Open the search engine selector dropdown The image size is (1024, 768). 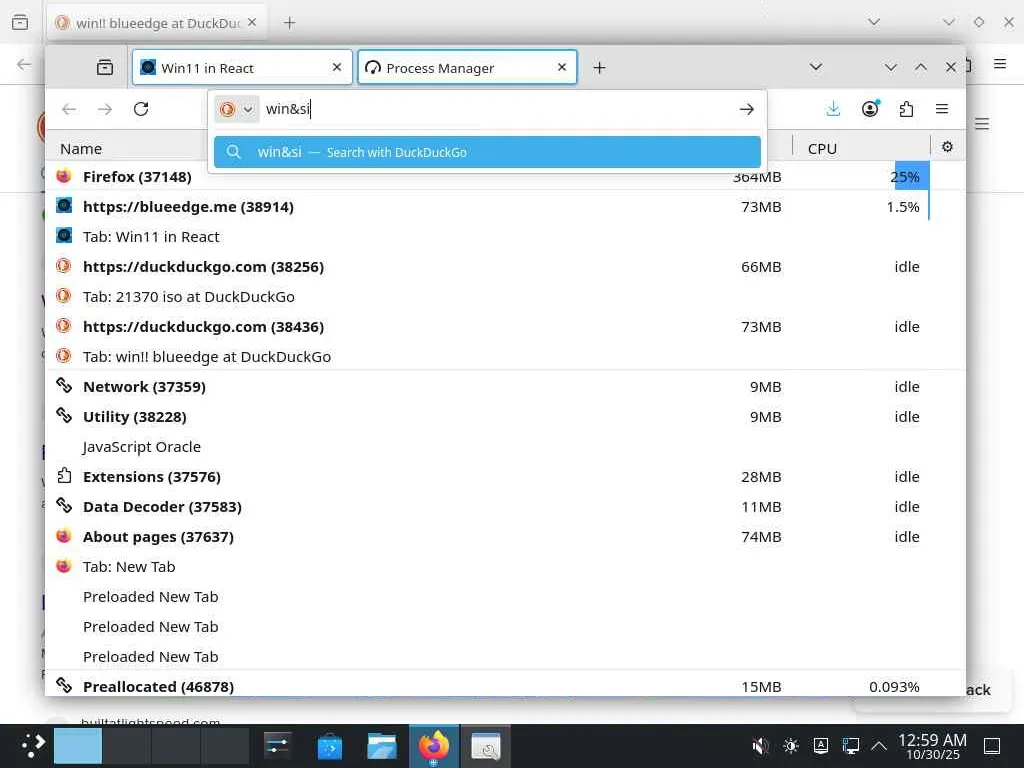click(236, 109)
